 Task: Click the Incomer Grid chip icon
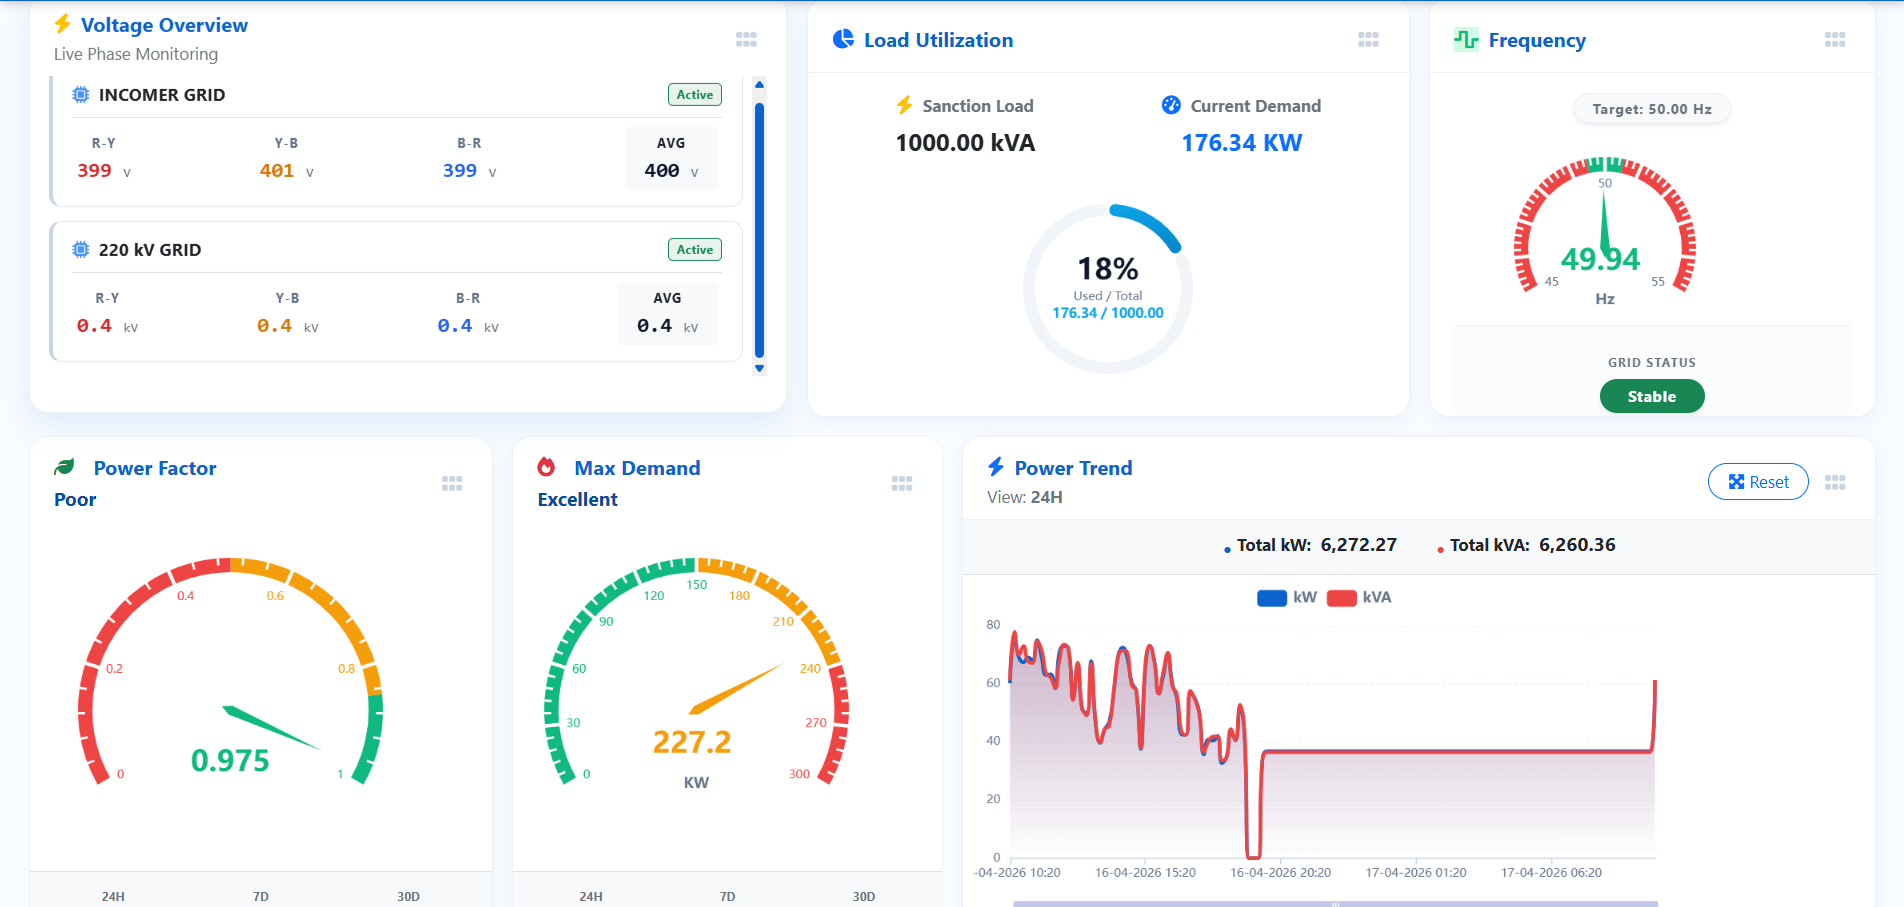point(81,95)
